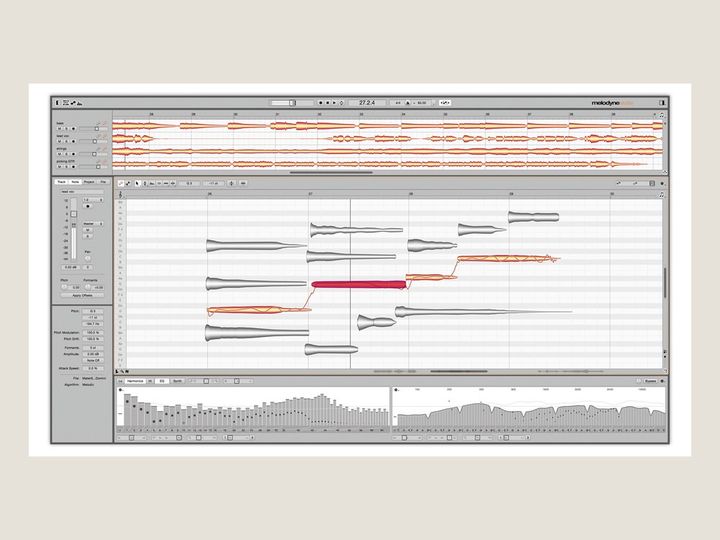720x540 pixels.
Task: Toggle the left info pane icon
Action: click(57, 103)
